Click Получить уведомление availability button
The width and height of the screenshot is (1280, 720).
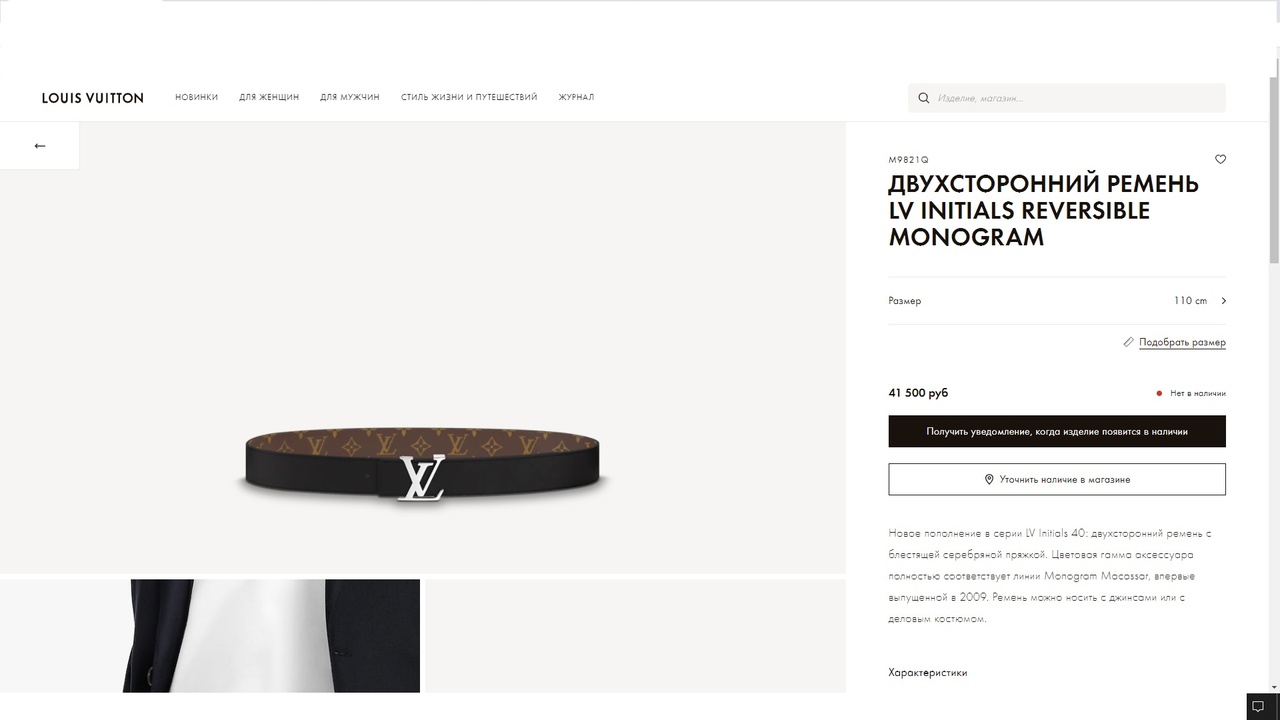tap(1057, 432)
